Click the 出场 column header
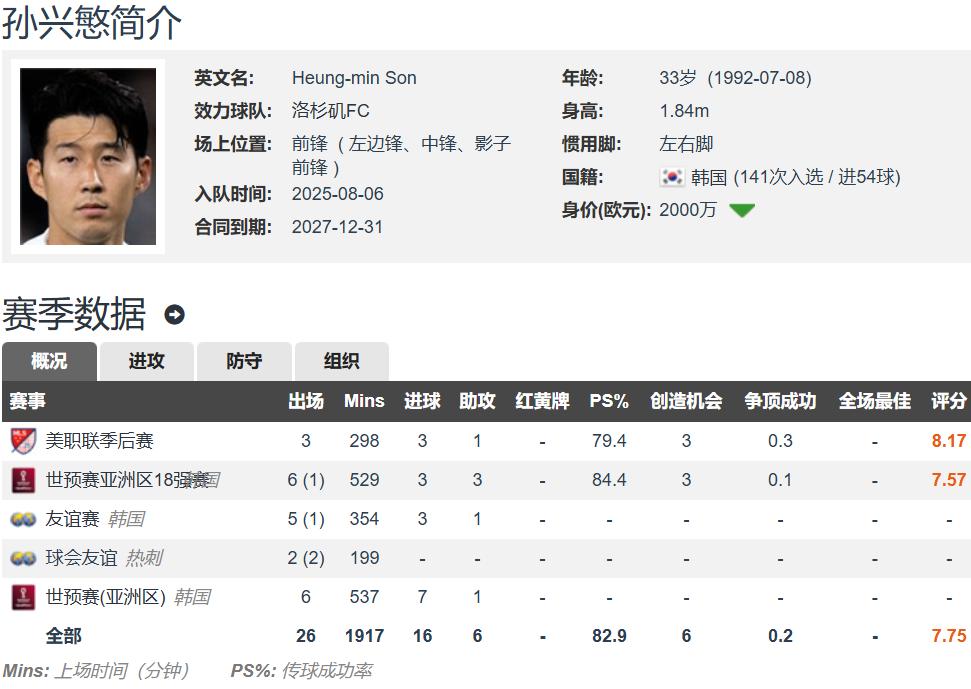Viewport: 971px width, 689px height. pyautogui.click(x=306, y=401)
